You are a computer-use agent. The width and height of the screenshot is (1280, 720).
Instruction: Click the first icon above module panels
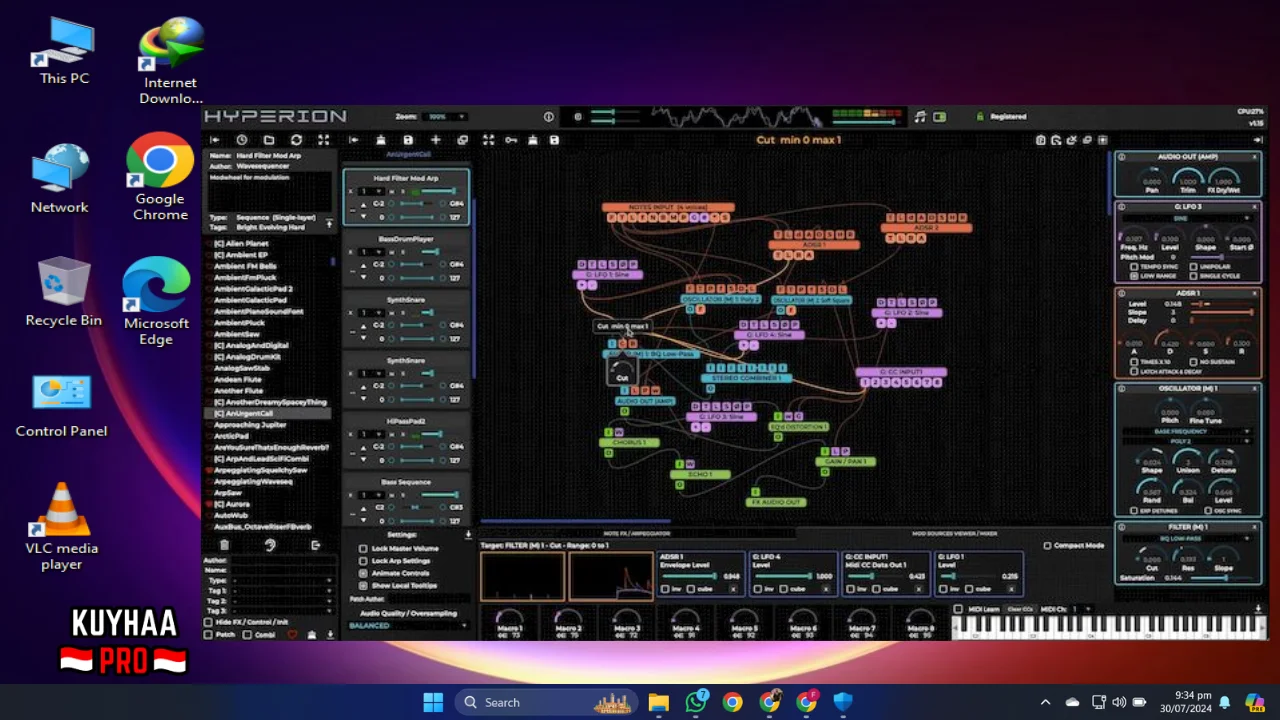pos(1040,140)
